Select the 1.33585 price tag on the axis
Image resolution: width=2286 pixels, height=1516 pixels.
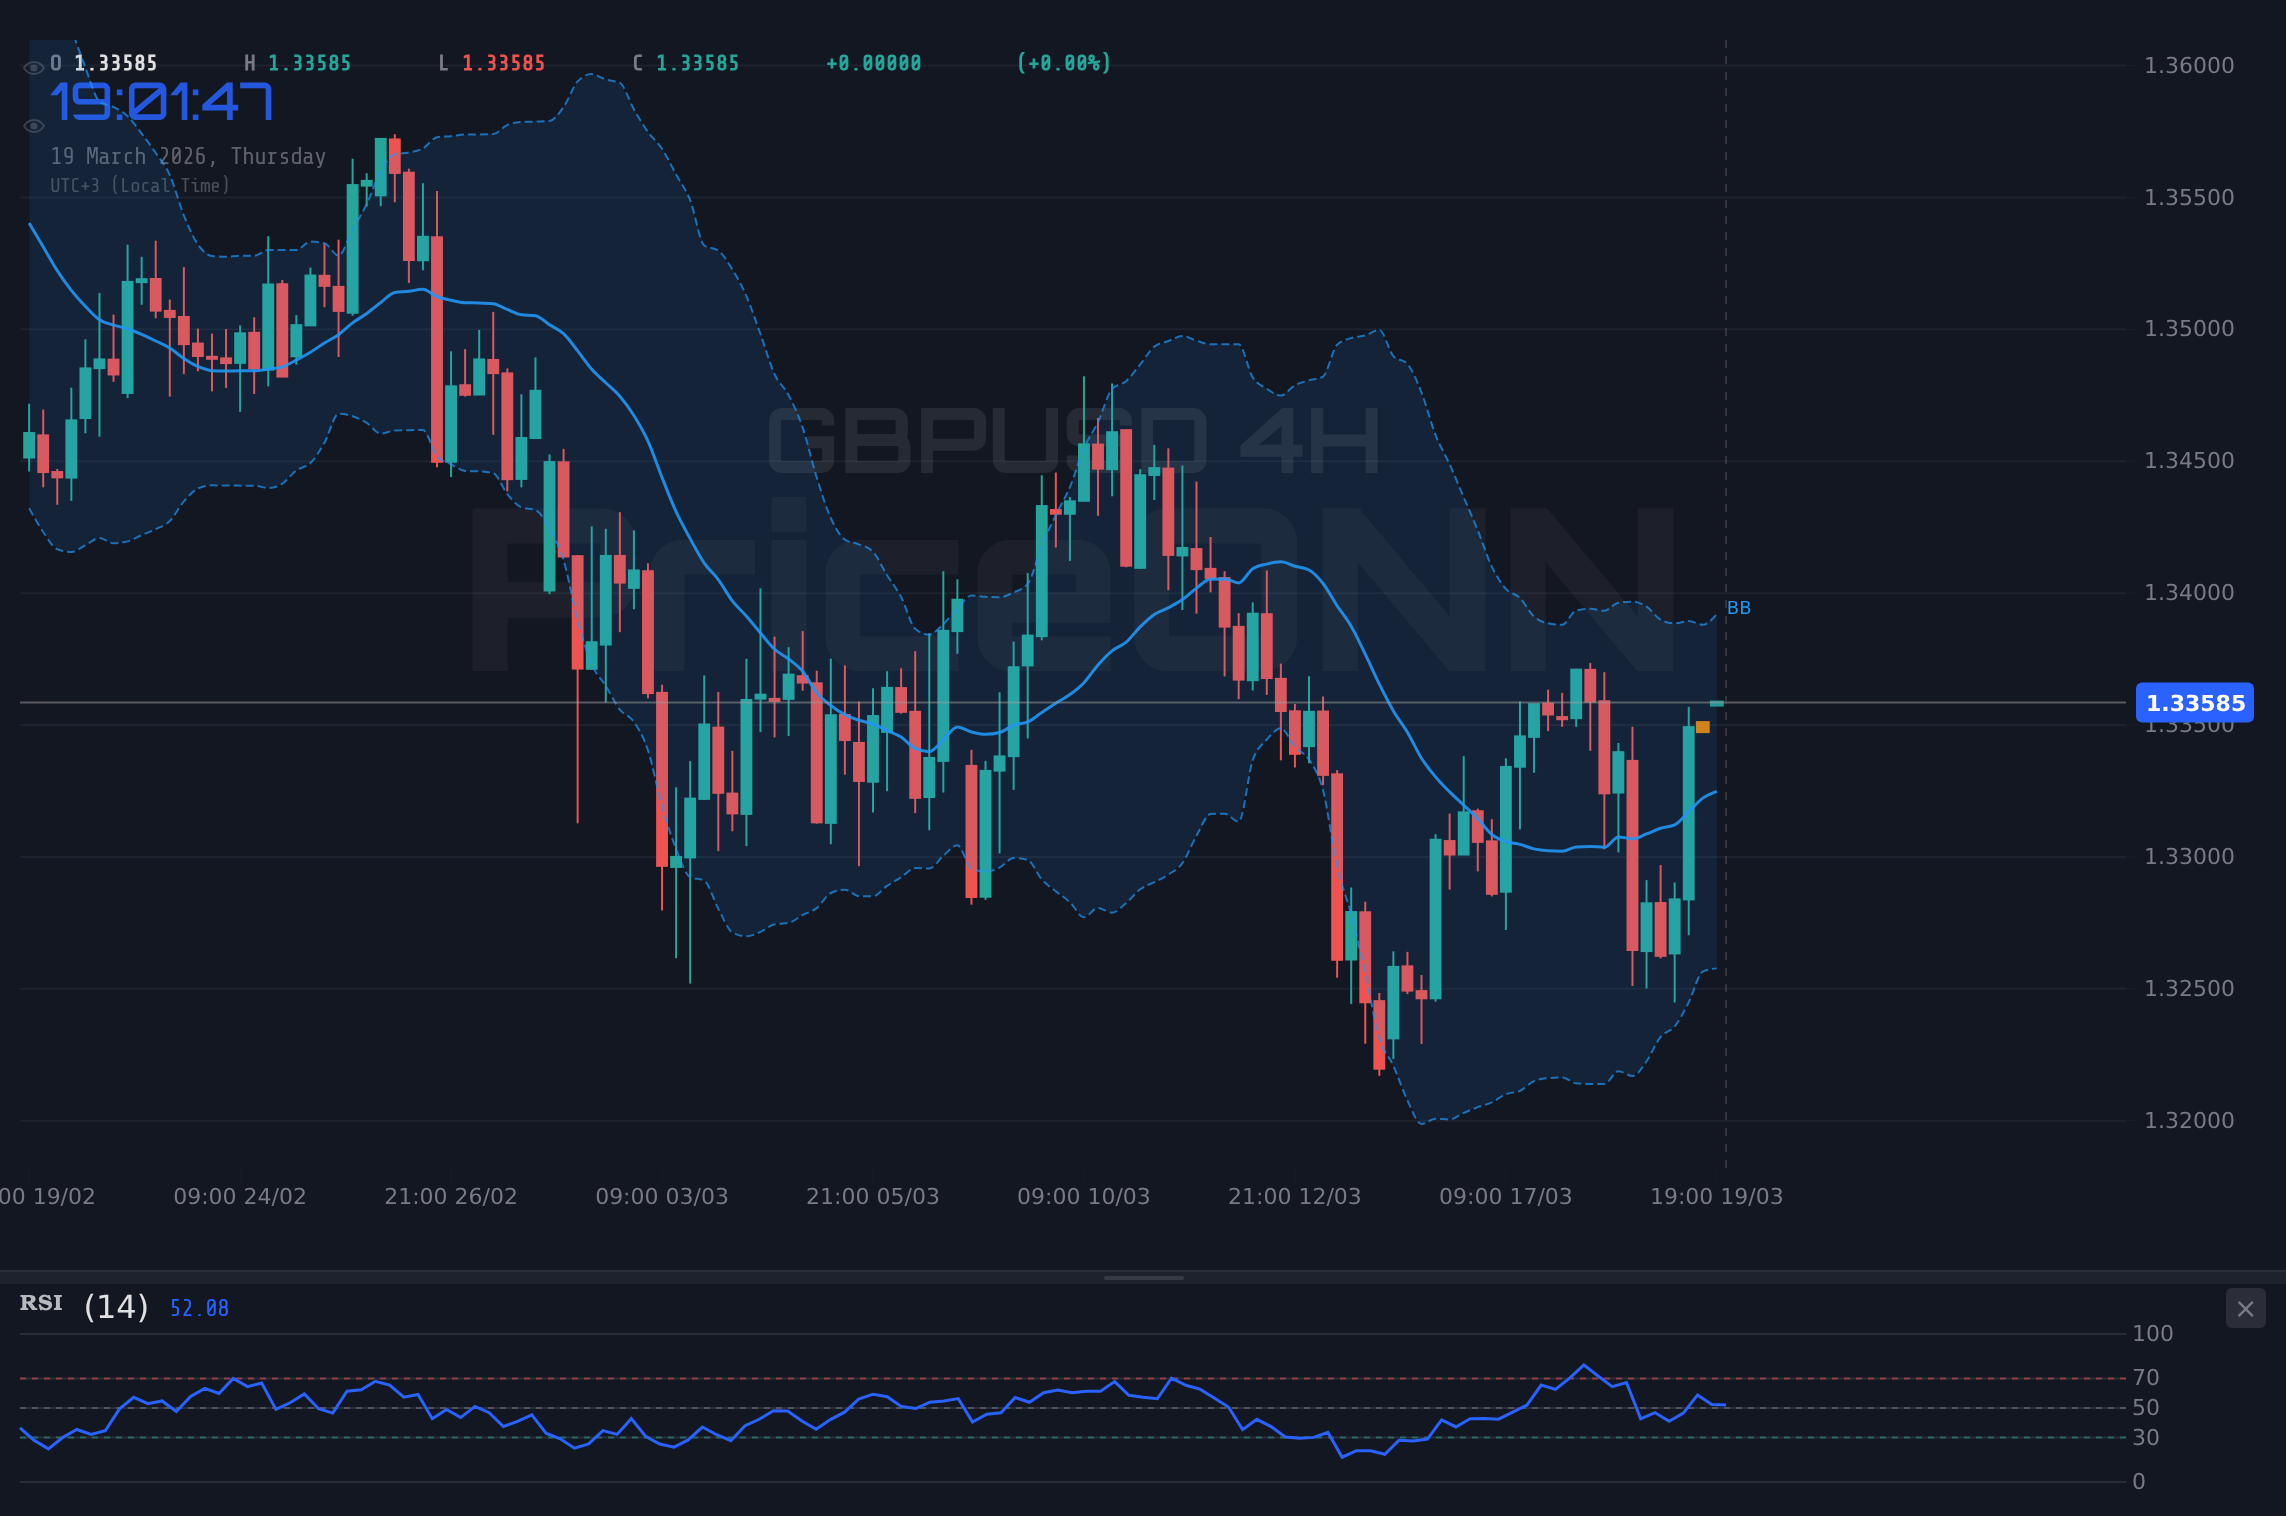pyautogui.click(x=2194, y=703)
